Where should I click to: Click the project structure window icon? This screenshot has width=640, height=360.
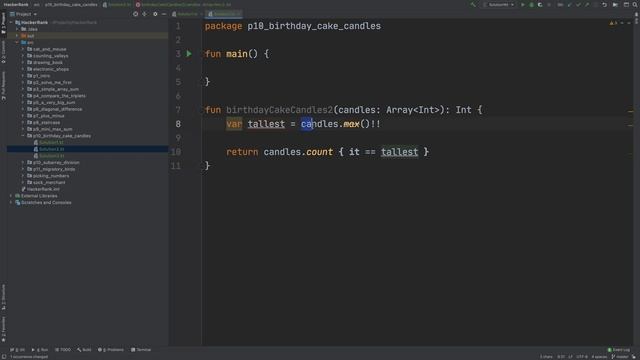coord(626,4)
